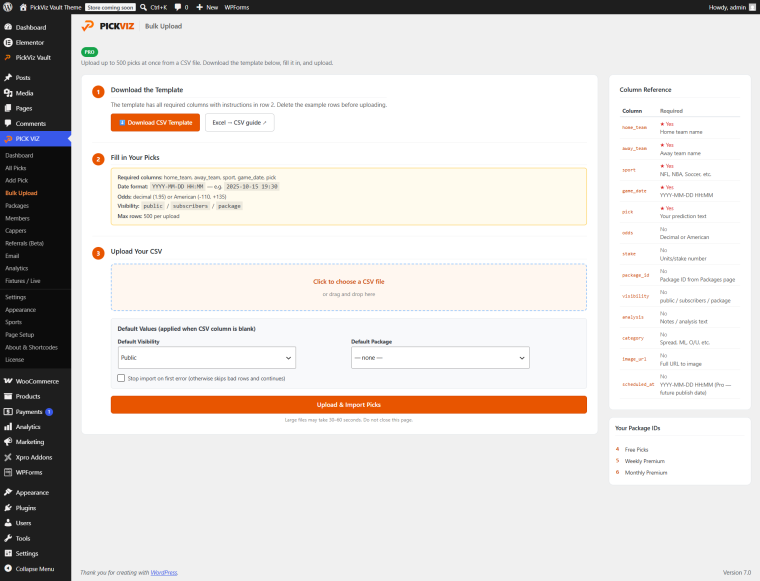Click Download CSV Template button
760x581 pixels.
155,123
